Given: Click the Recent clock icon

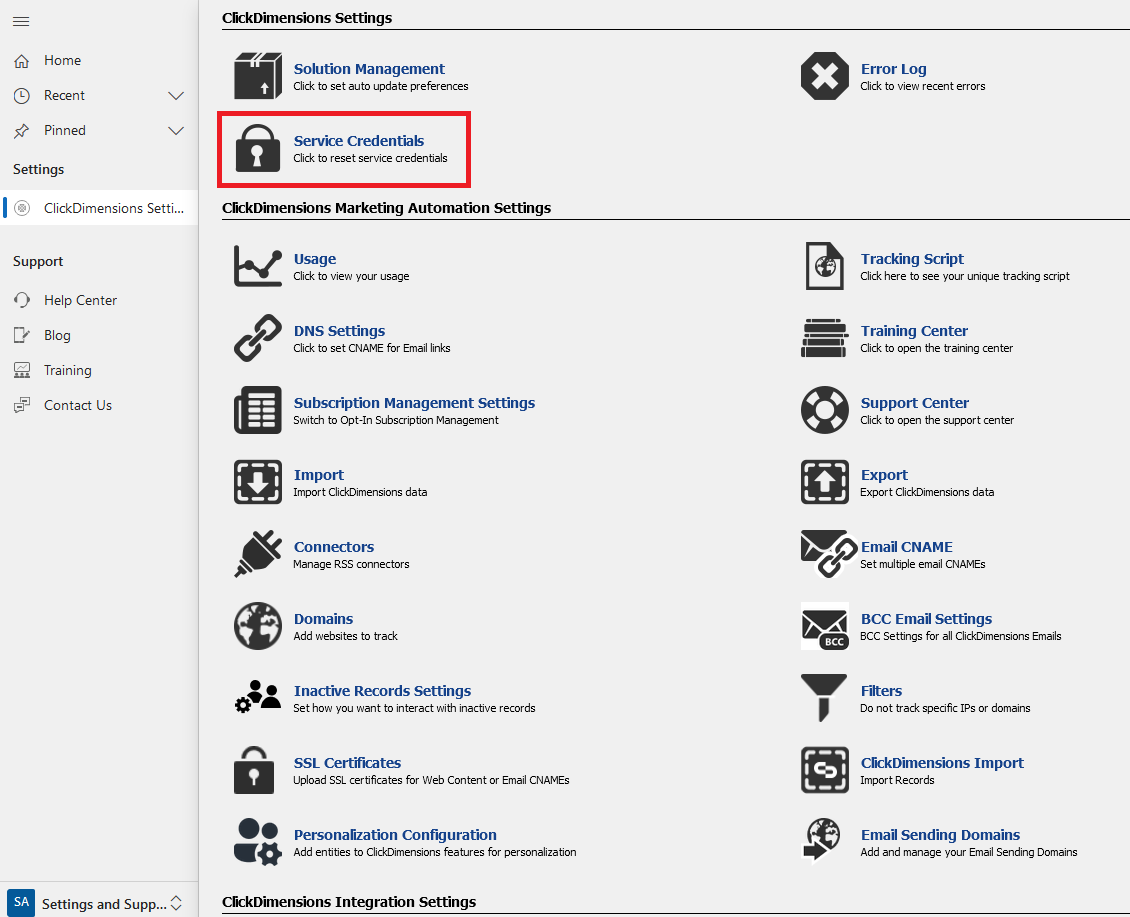Looking at the screenshot, I should (x=22, y=96).
